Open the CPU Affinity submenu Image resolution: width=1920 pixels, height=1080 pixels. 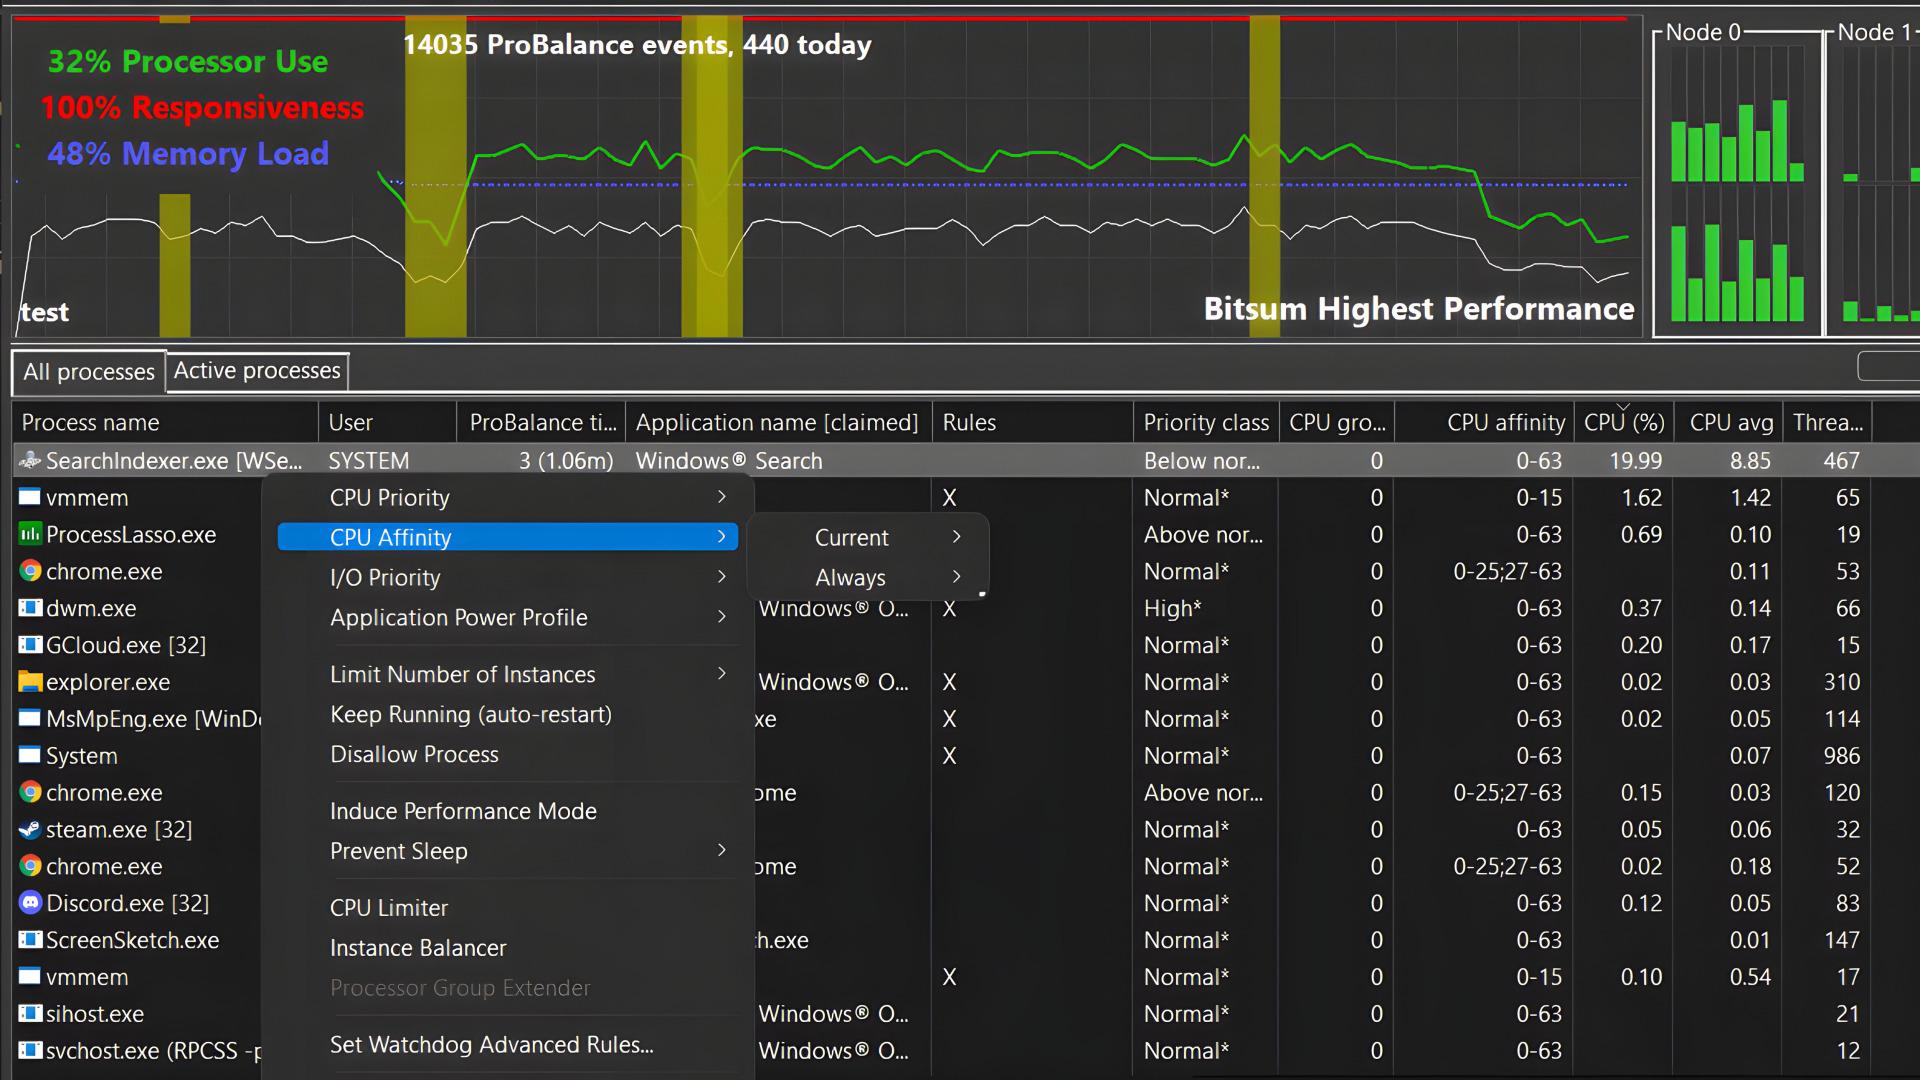coord(508,537)
